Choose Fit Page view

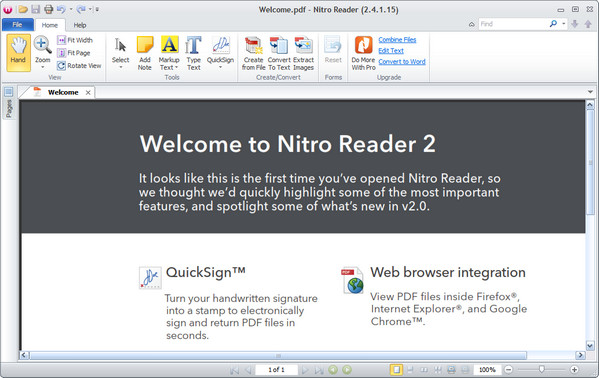pos(74,53)
